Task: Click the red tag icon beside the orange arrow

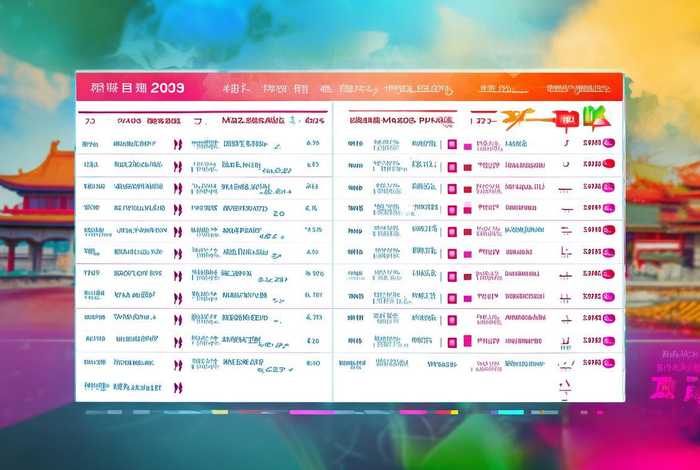Action: tap(567, 120)
